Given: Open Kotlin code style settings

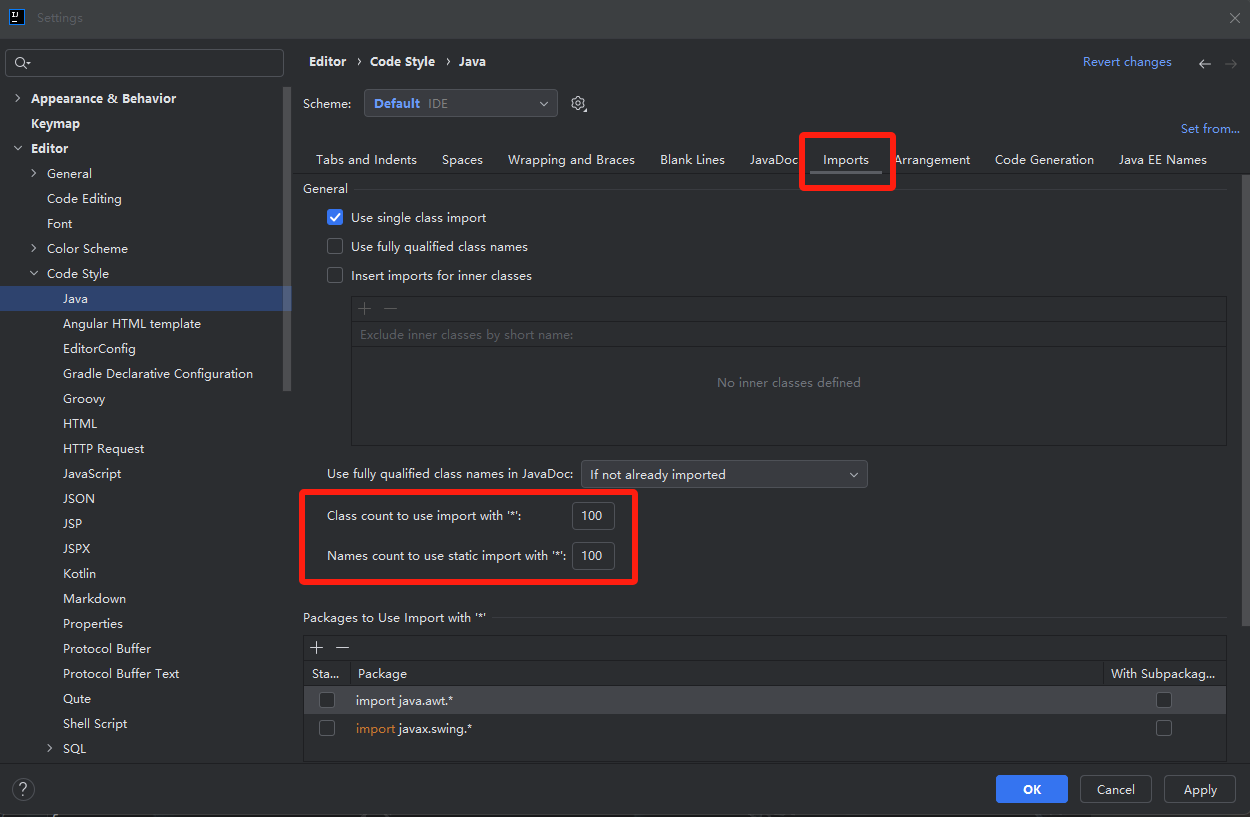Looking at the screenshot, I should pos(79,573).
